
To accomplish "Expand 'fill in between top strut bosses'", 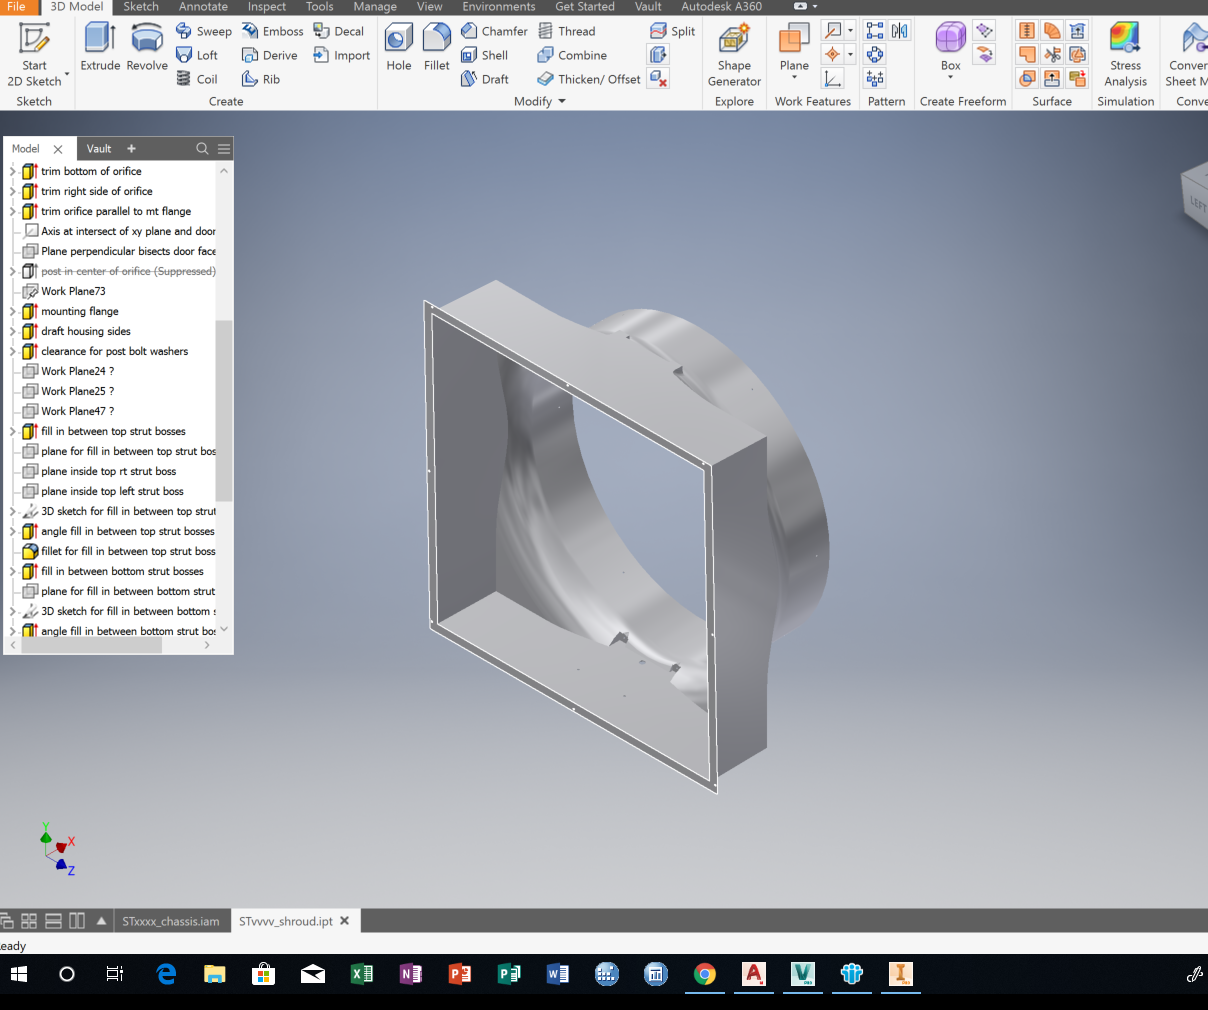I will pos(13,431).
